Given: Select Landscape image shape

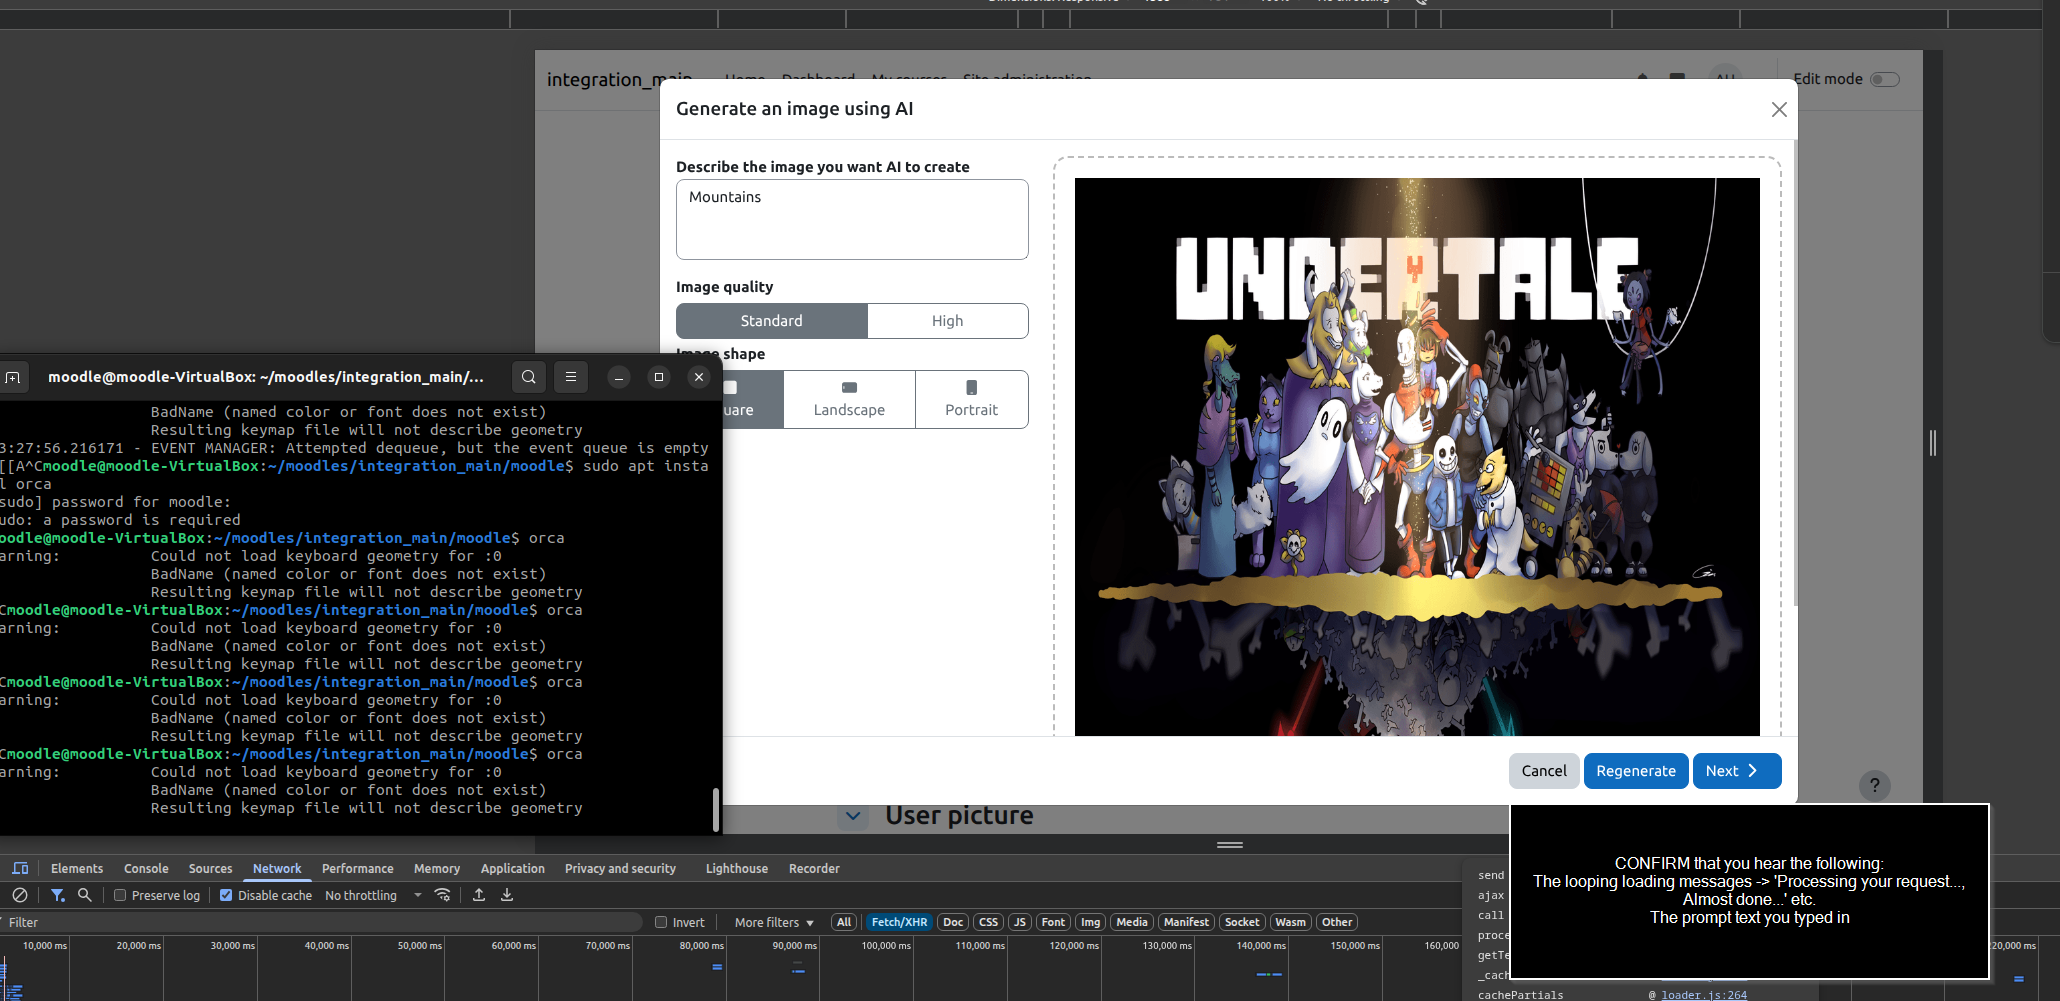Looking at the screenshot, I should (x=849, y=399).
